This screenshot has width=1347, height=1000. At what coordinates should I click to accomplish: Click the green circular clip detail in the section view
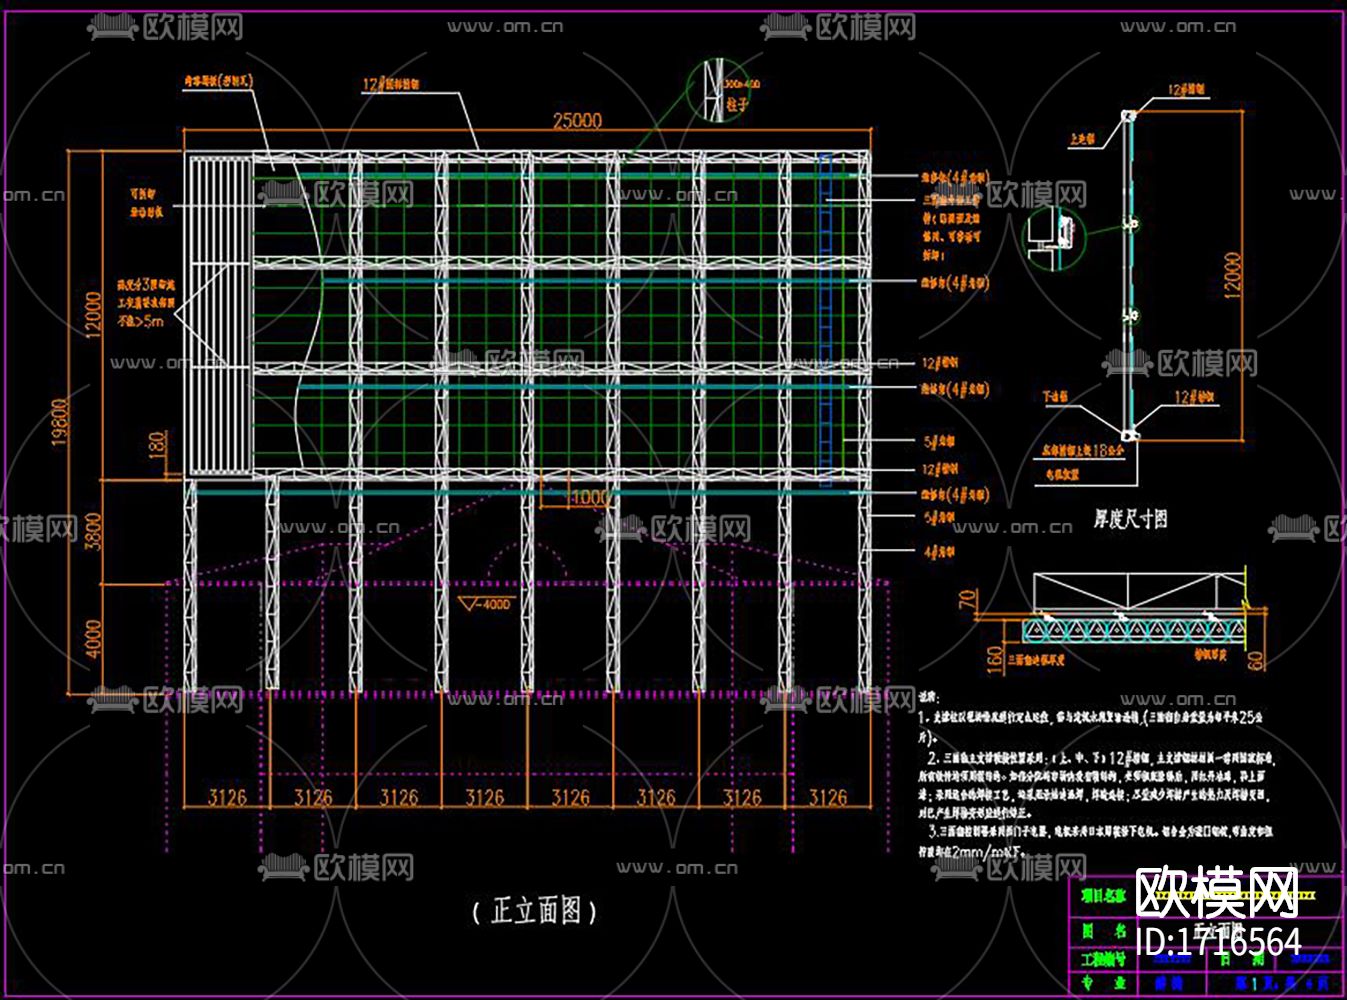pos(1054,241)
